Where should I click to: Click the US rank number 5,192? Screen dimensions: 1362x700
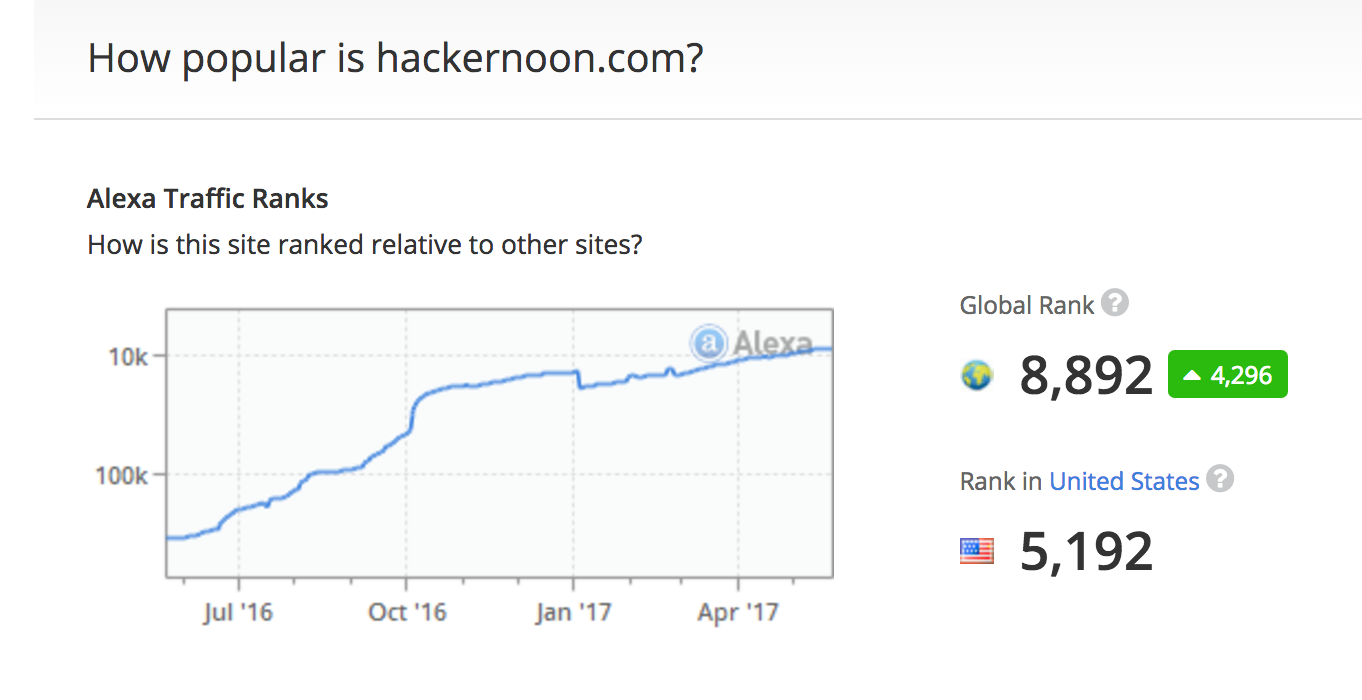(1086, 551)
